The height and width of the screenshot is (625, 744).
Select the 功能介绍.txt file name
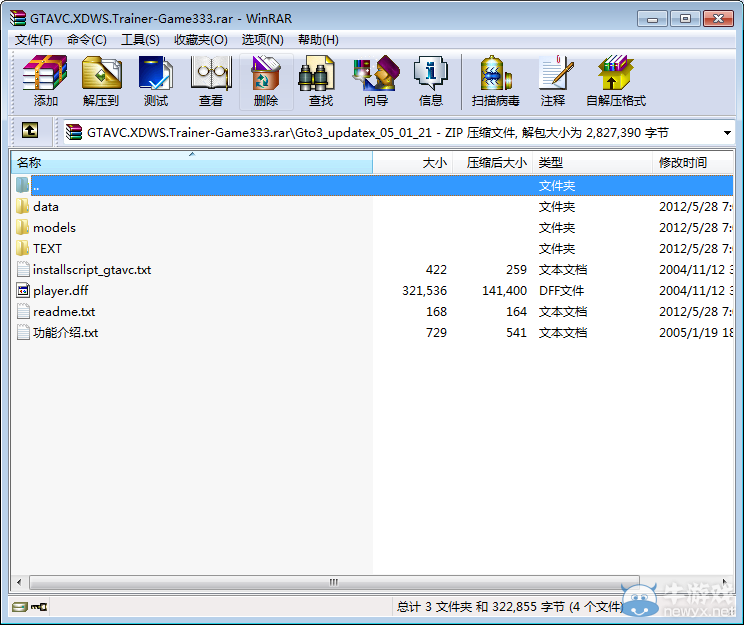pos(65,333)
